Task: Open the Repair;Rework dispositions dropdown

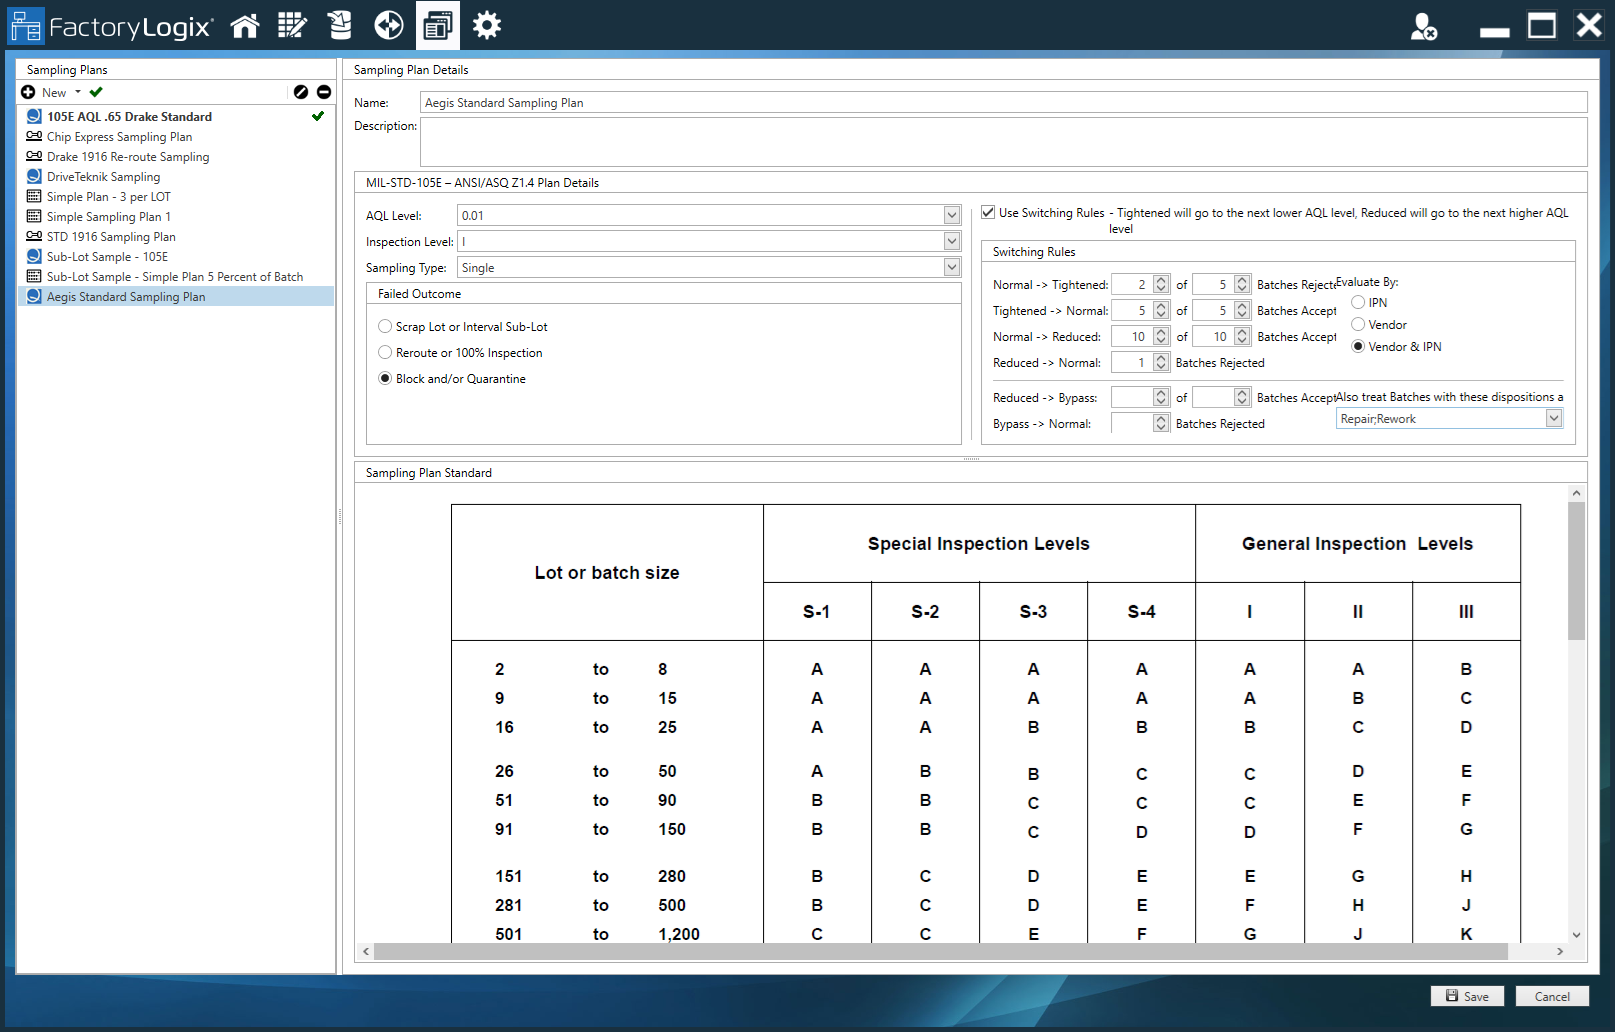Action: [x=1554, y=418]
